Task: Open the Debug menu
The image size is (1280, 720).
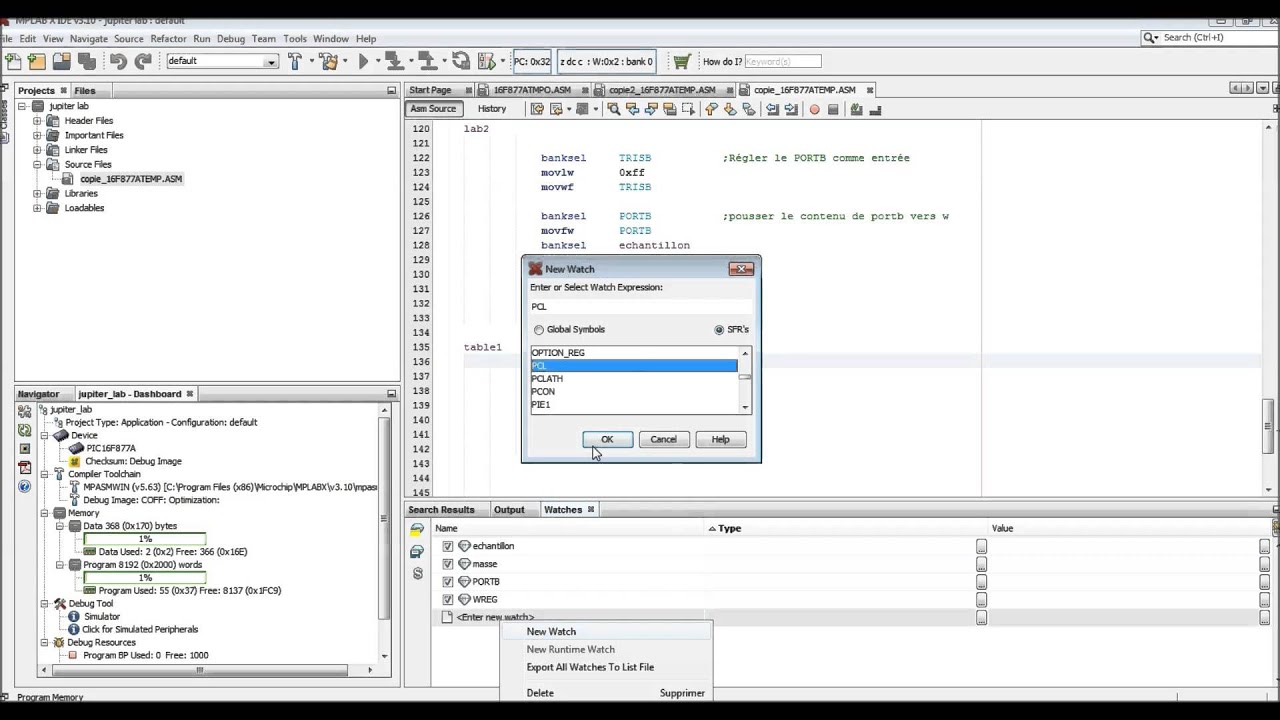Action: (231, 39)
